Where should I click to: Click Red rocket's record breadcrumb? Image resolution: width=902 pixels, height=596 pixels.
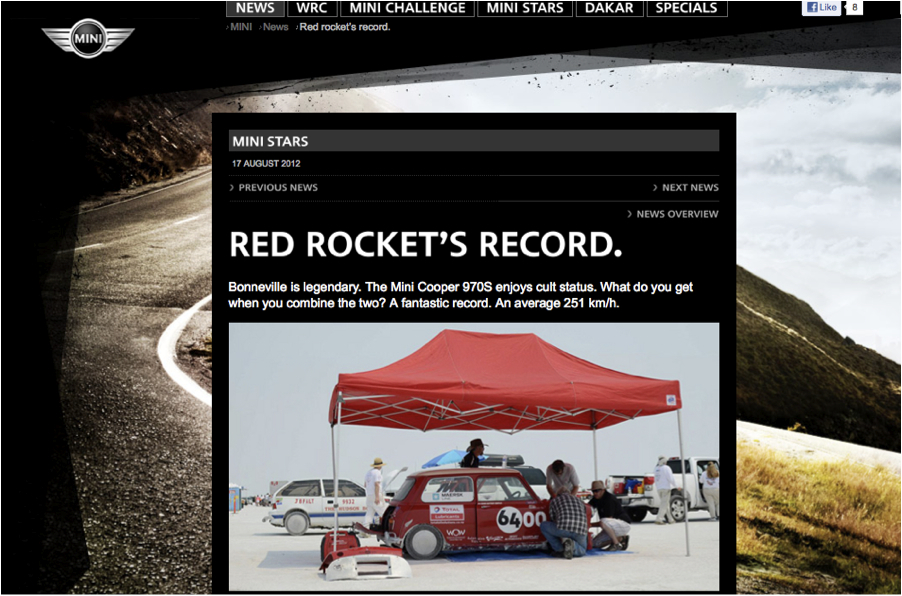click(x=344, y=27)
